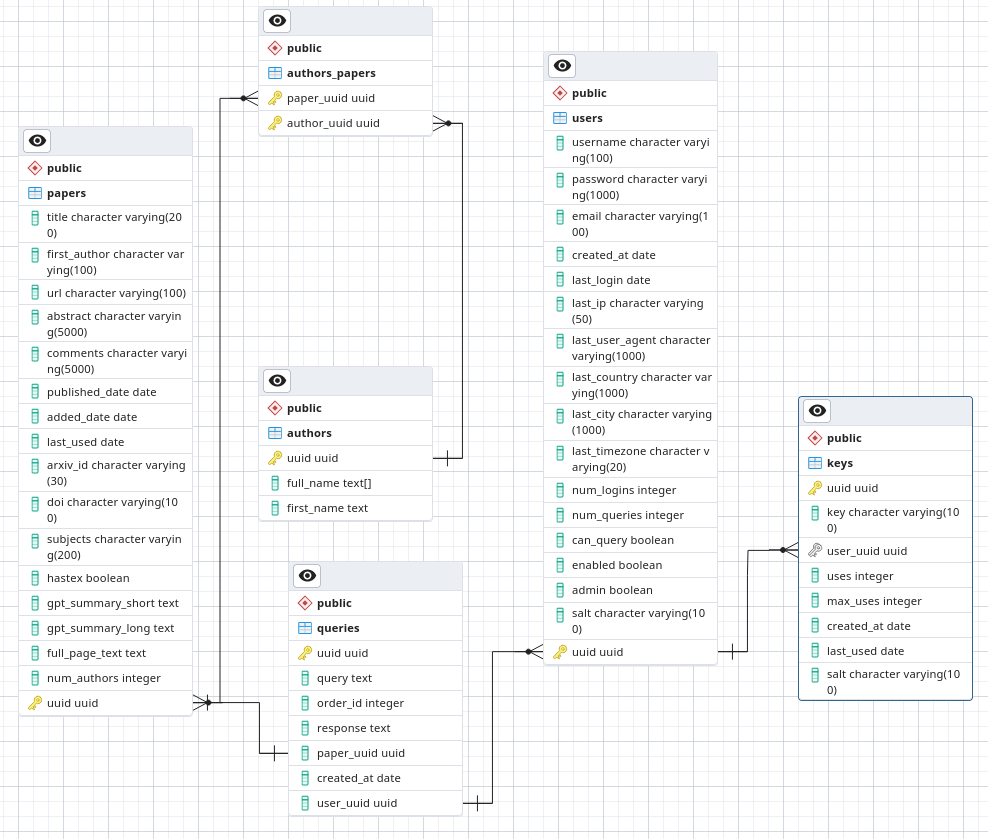Image resolution: width=988 pixels, height=839 pixels.
Task: Toggle the visibility eye on the papers table
Action: [36, 140]
